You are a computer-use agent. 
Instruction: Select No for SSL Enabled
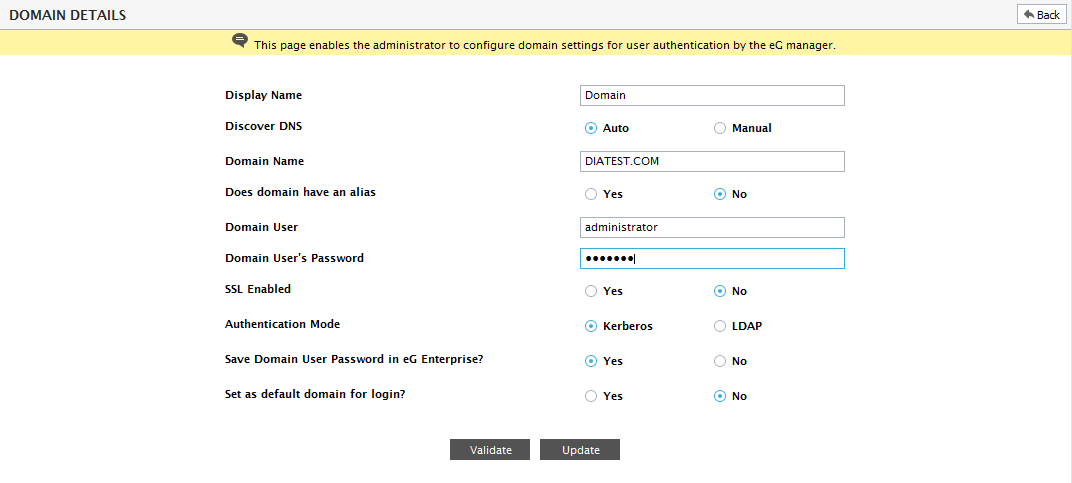click(719, 291)
